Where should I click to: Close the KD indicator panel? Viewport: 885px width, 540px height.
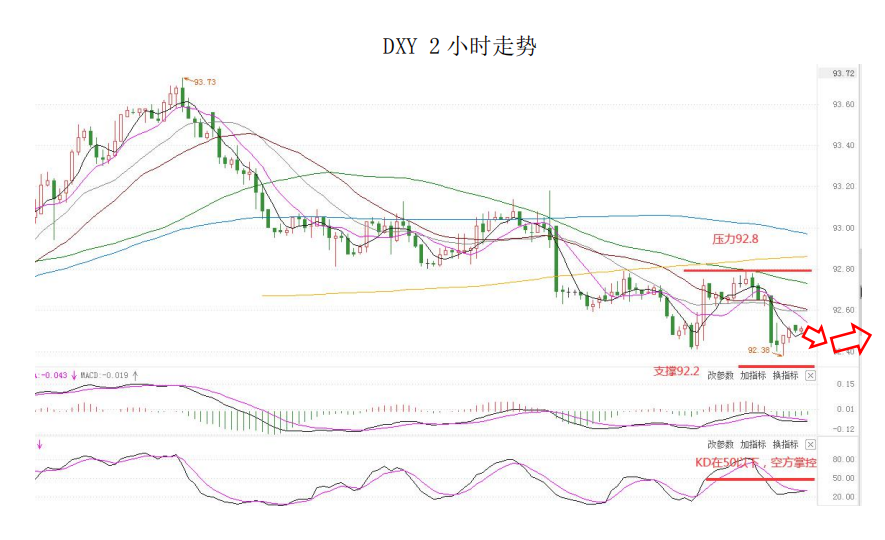pyautogui.click(x=810, y=445)
